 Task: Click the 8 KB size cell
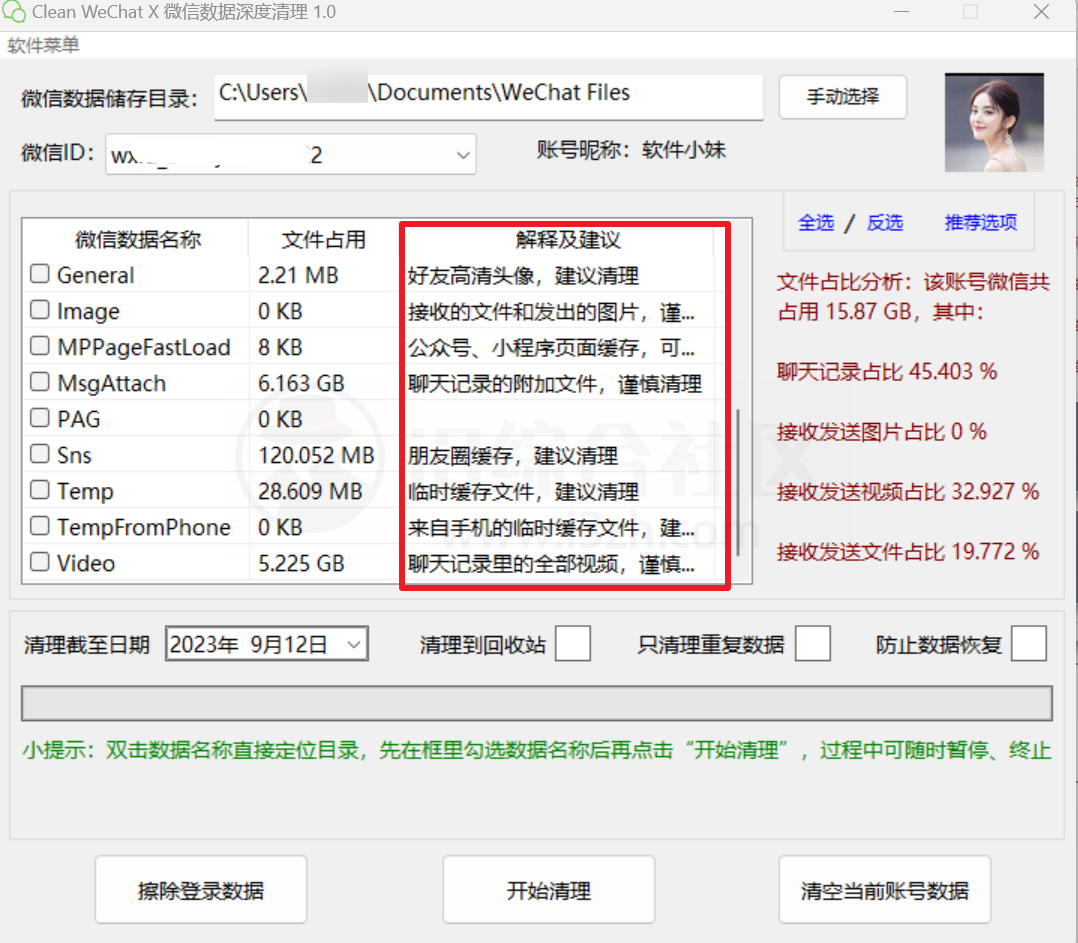click(280, 347)
